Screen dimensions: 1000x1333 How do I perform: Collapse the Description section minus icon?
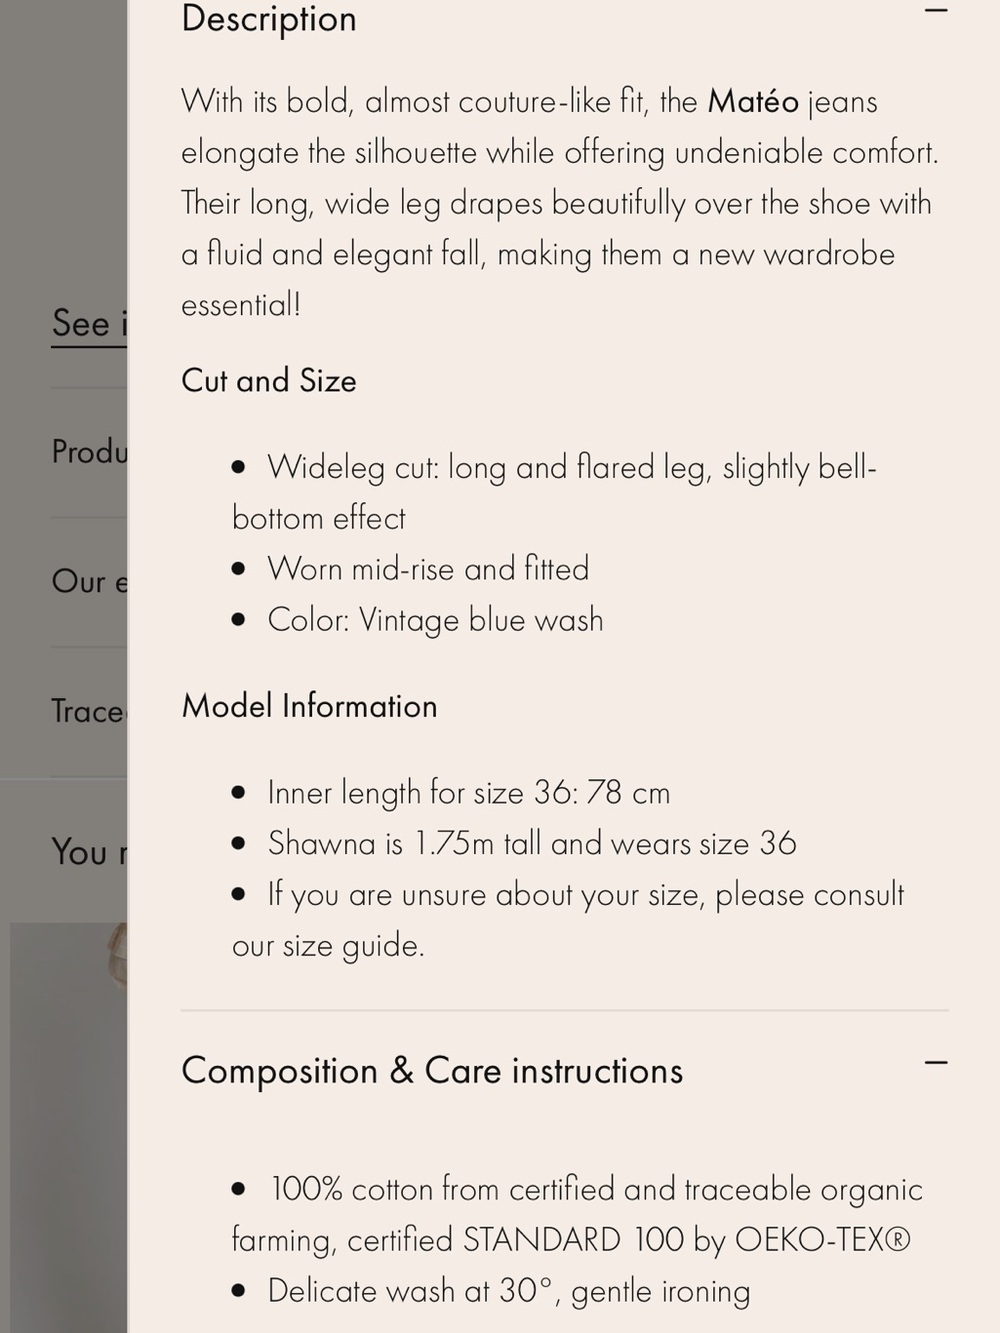point(935,12)
